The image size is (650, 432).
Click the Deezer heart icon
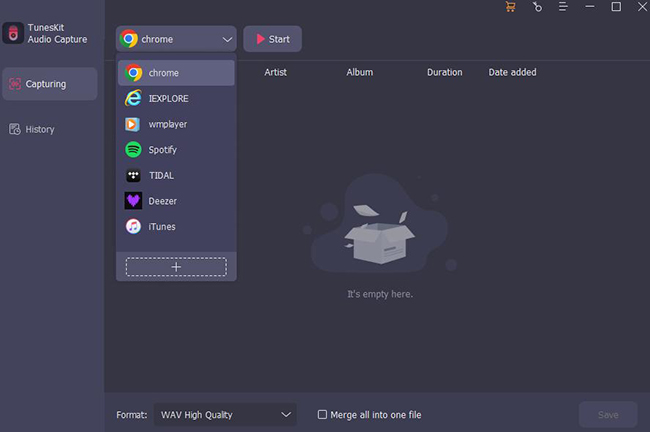point(133,201)
